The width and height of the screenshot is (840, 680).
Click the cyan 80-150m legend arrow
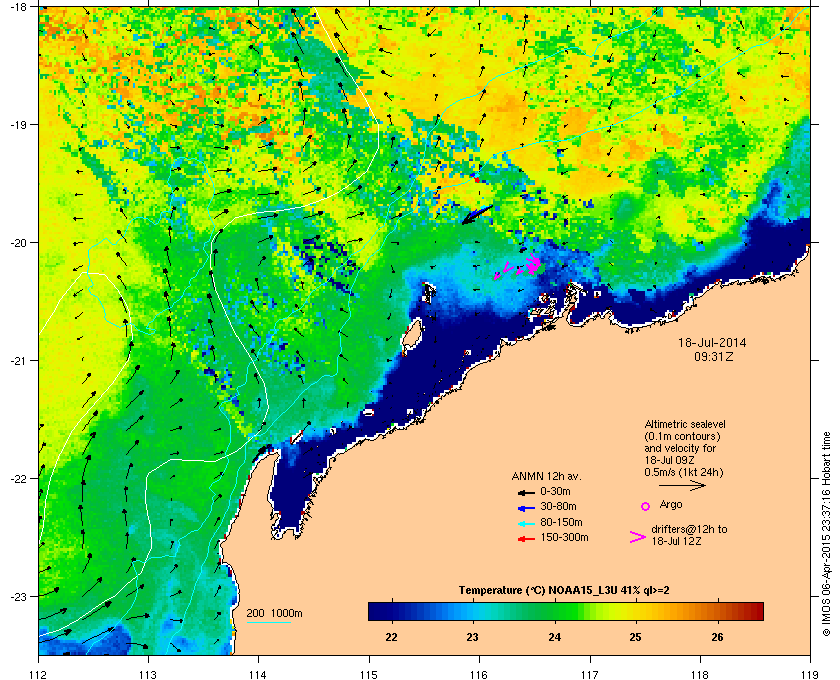[526, 524]
